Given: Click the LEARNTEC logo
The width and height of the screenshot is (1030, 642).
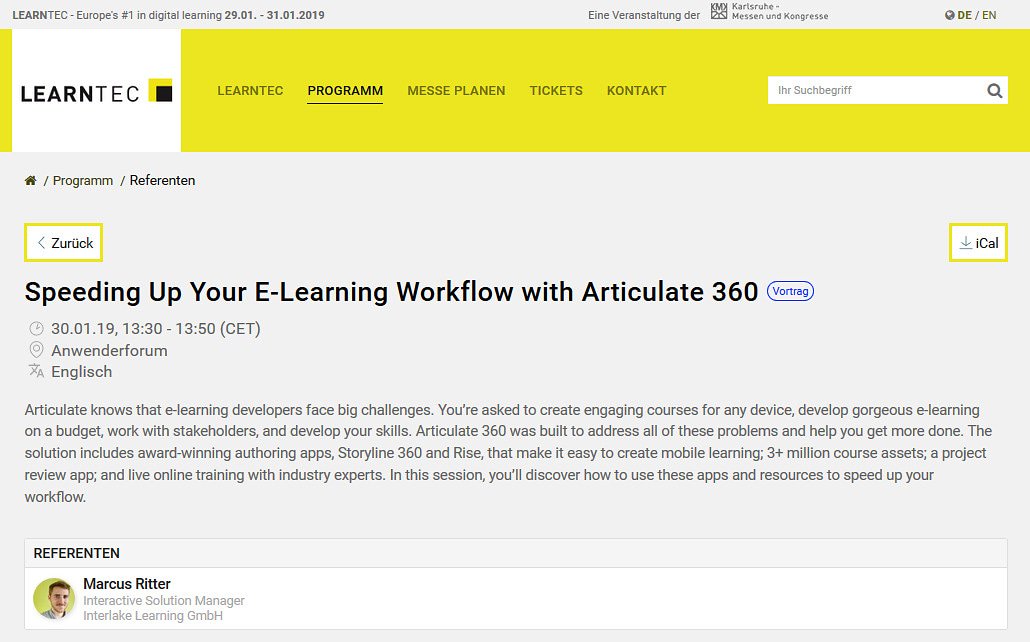Looking at the screenshot, I should point(96,90).
